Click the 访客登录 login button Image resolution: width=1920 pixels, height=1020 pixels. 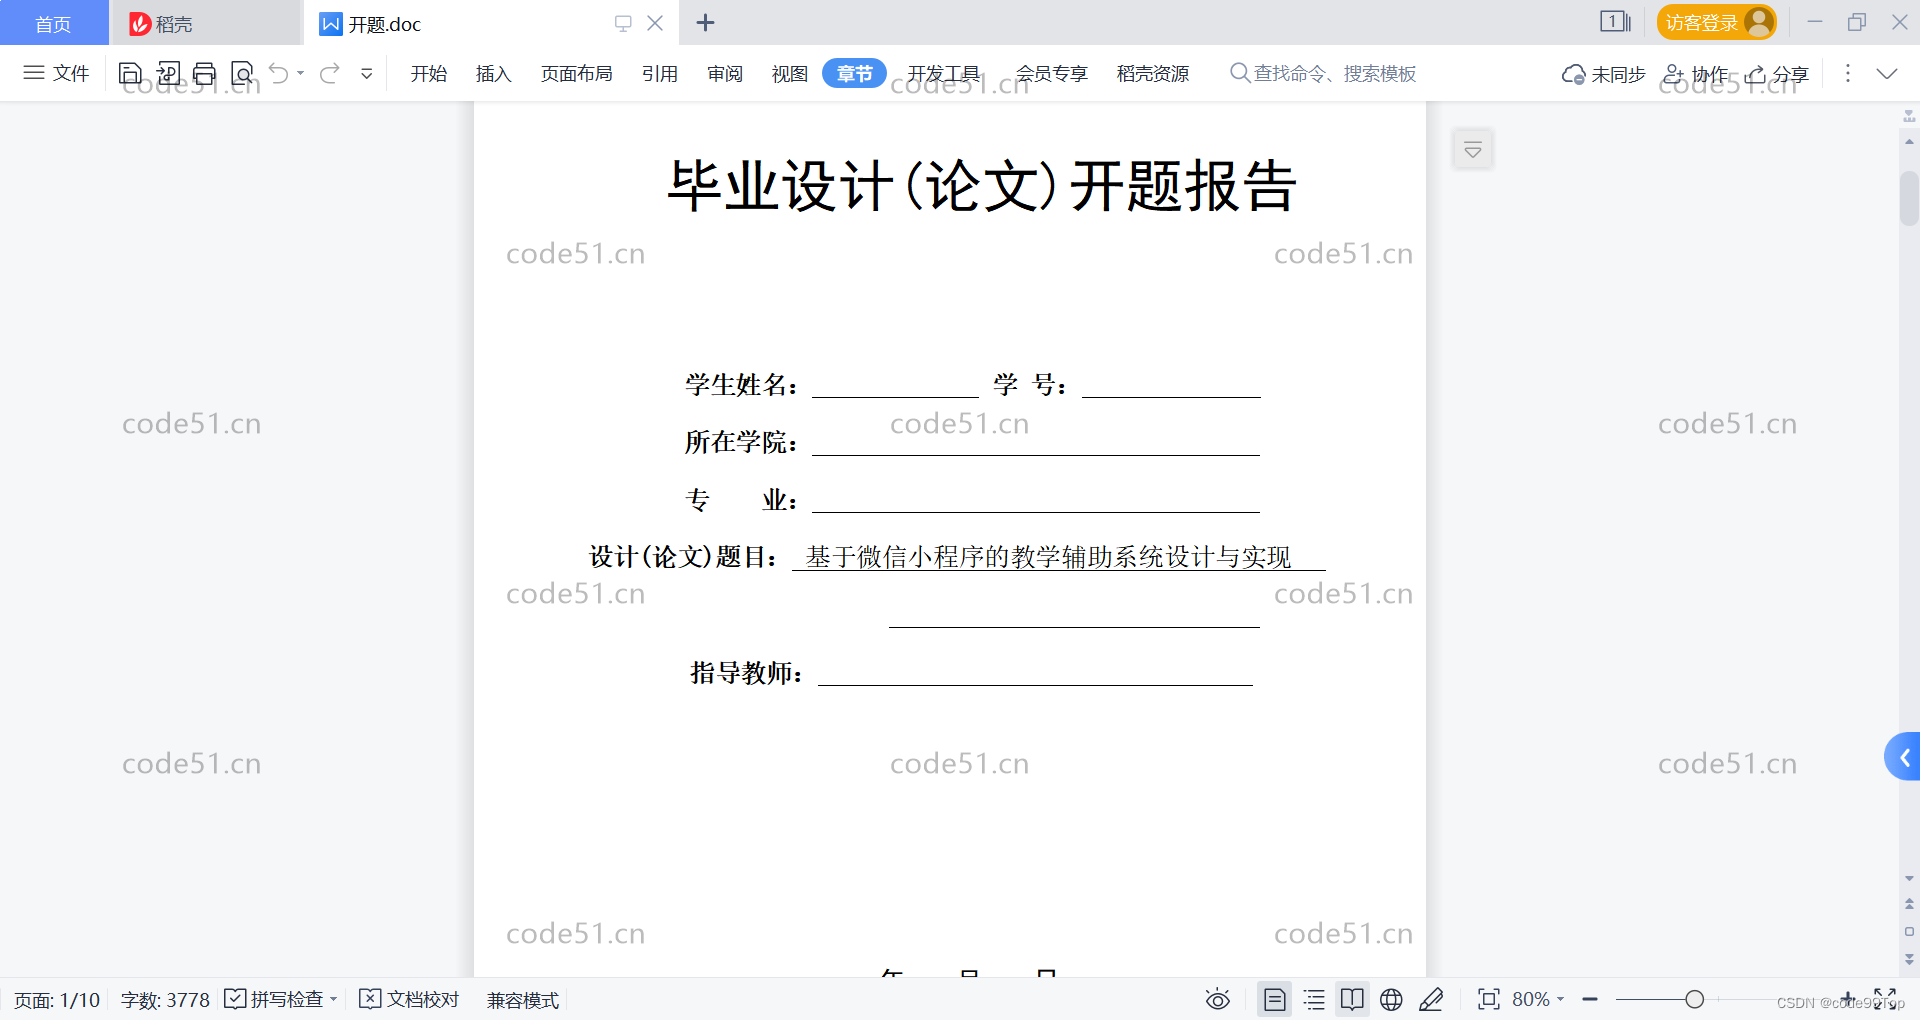tap(1716, 22)
